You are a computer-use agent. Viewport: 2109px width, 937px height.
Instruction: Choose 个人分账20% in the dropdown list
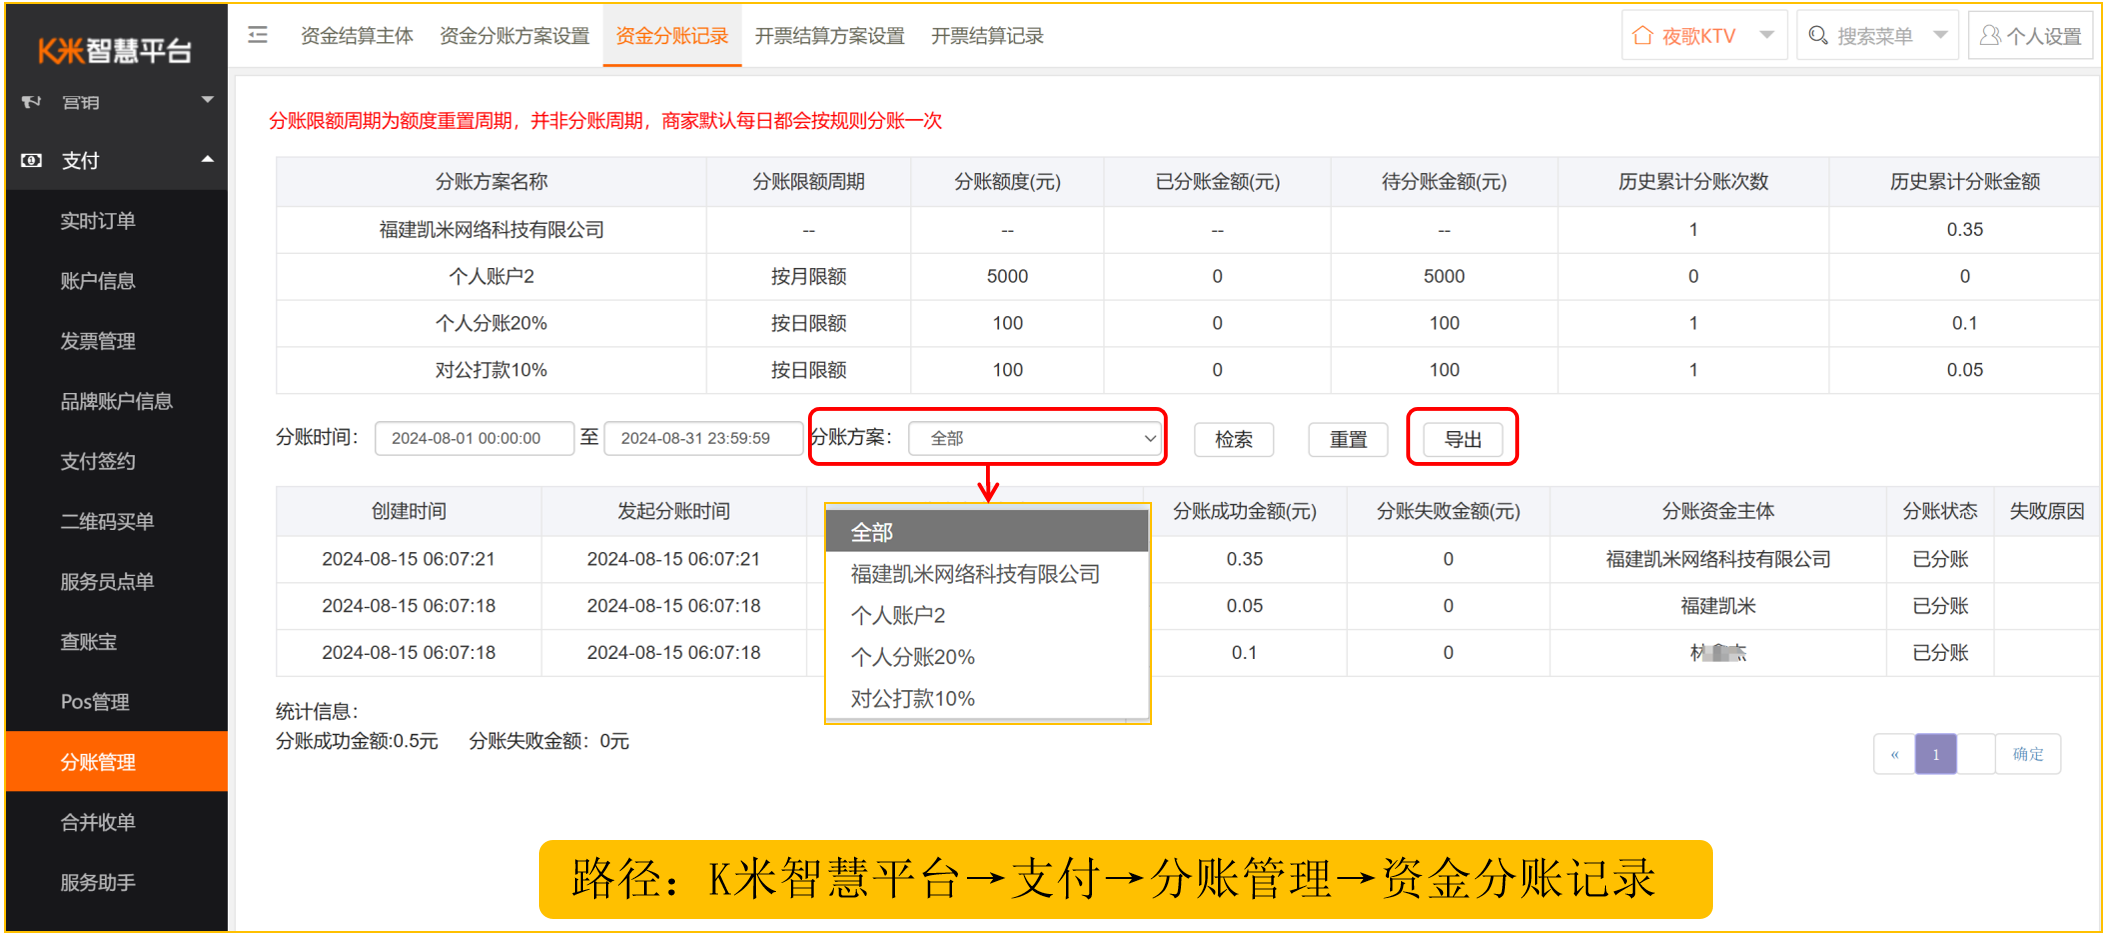click(987, 657)
